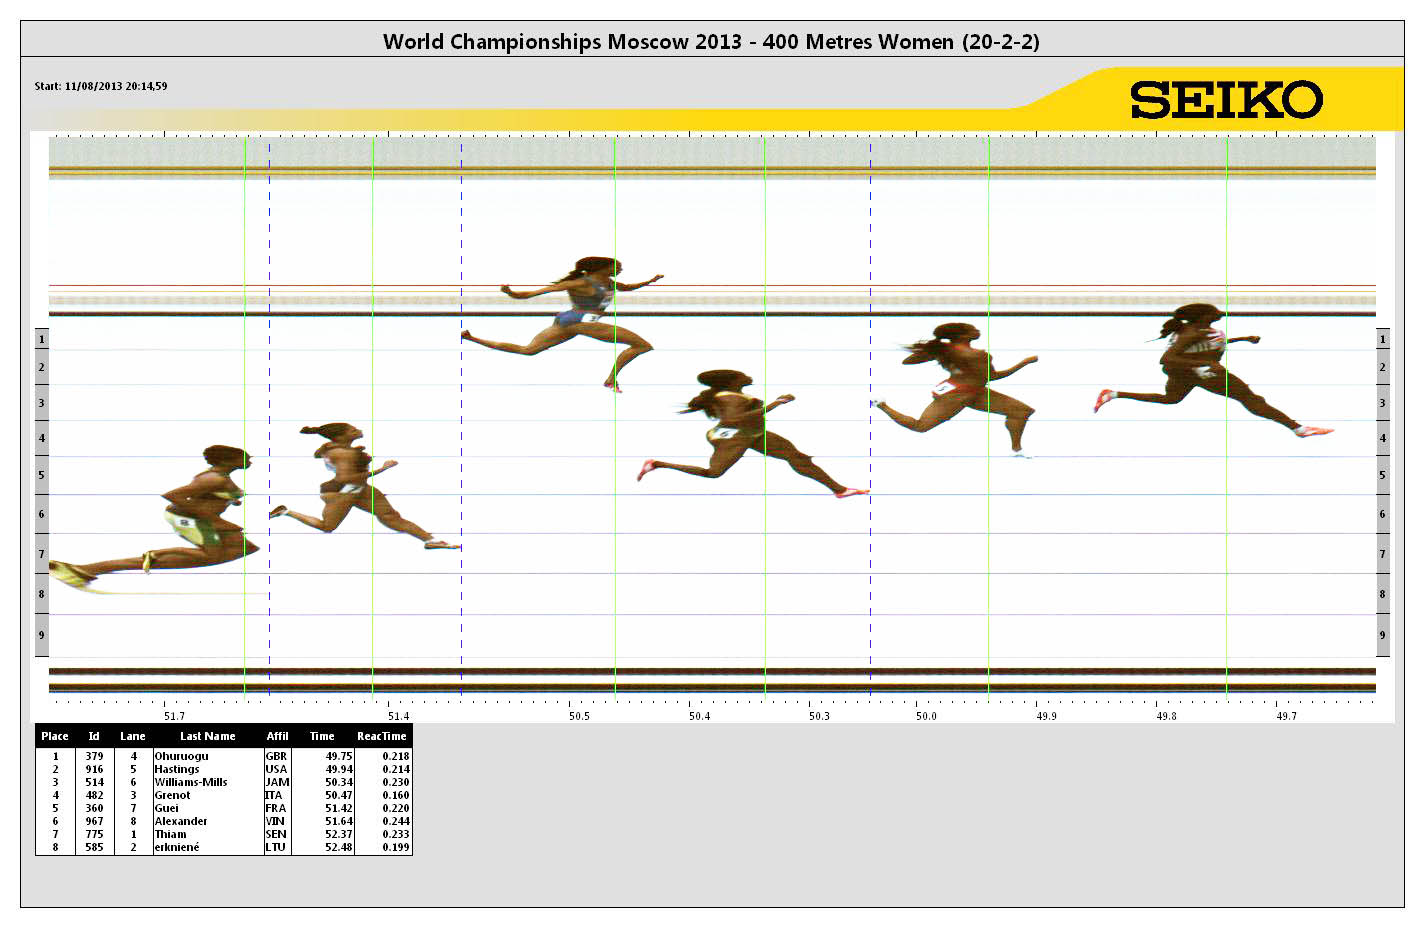Select the 50.5 time scale mark
1425x928 pixels.
click(x=579, y=716)
